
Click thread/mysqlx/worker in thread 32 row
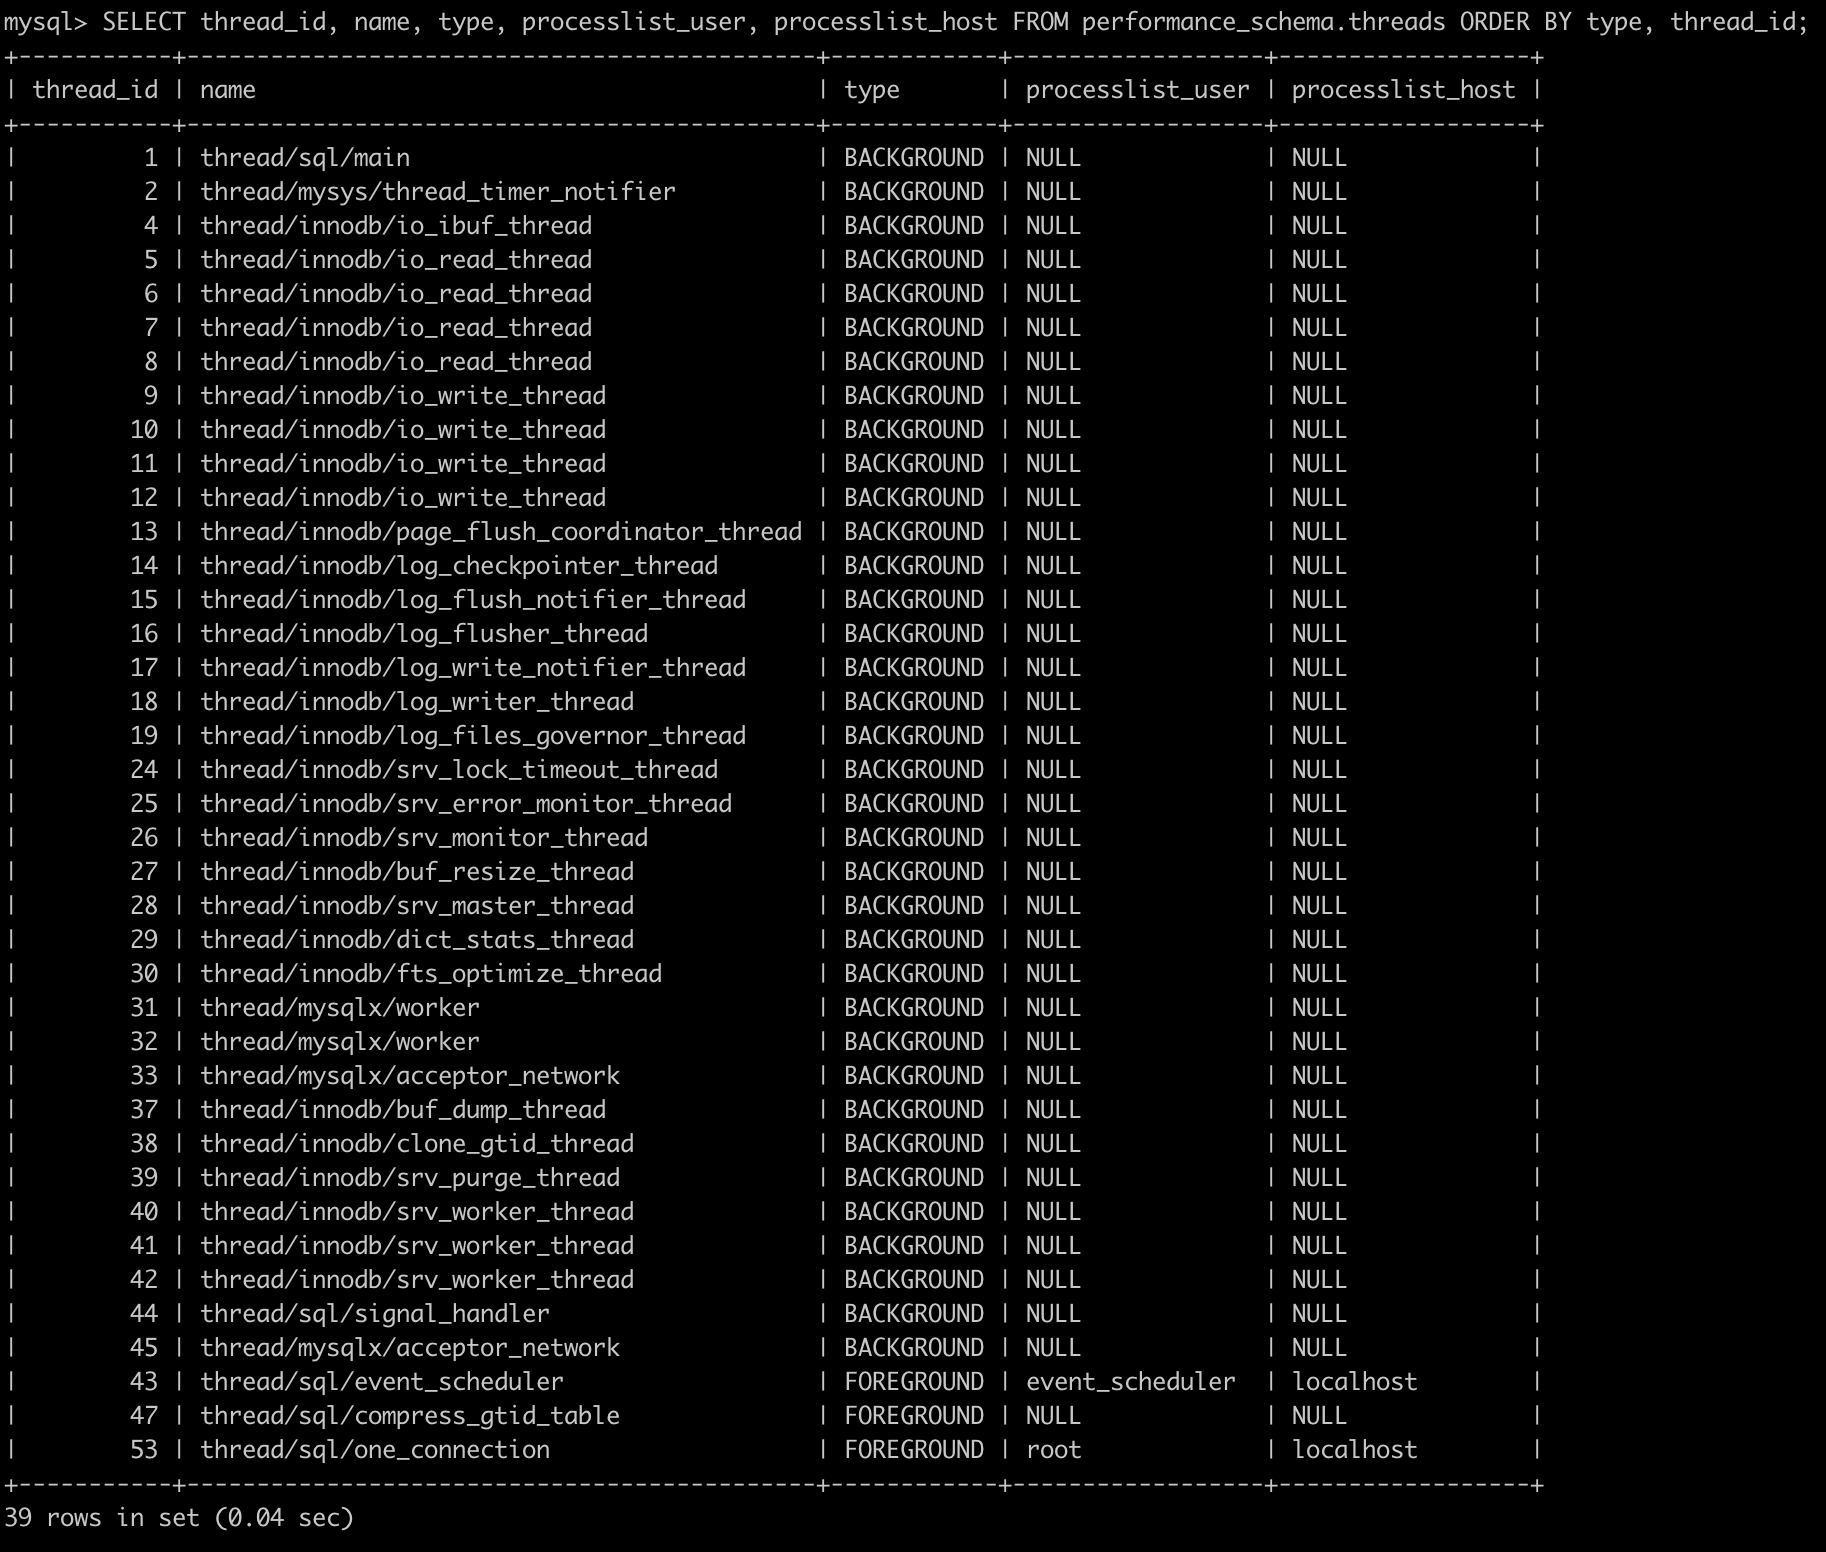click(x=340, y=1042)
